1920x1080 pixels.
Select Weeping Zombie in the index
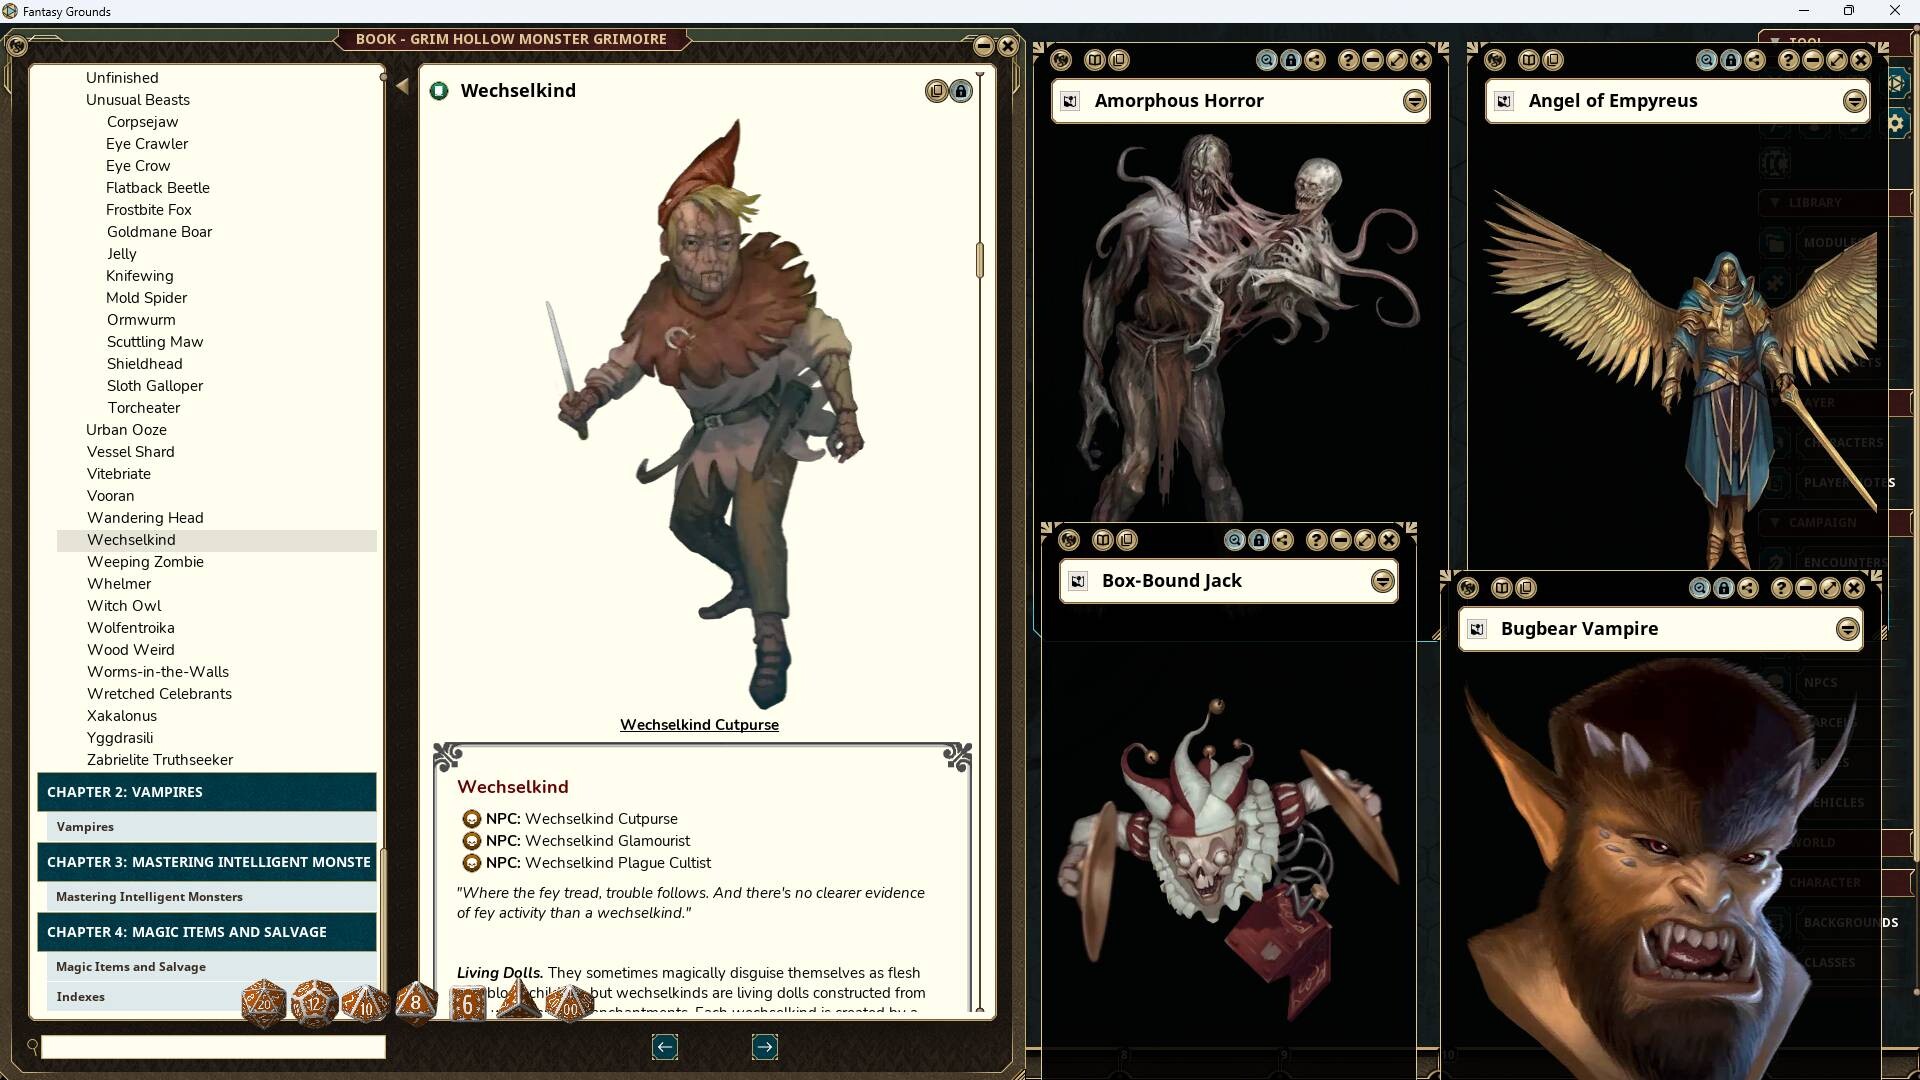(145, 562)
